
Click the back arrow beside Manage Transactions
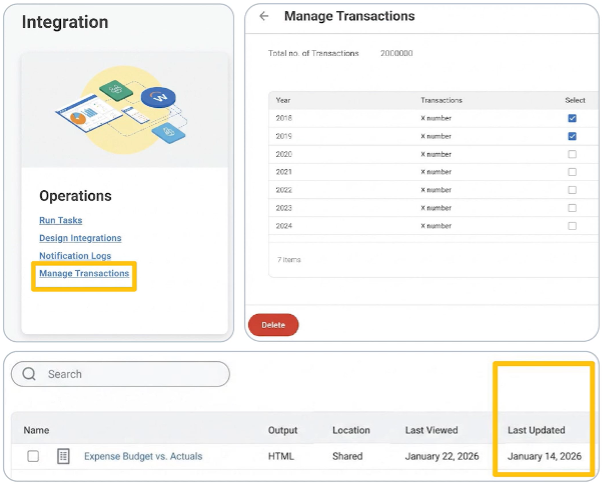tap(264, 16)
